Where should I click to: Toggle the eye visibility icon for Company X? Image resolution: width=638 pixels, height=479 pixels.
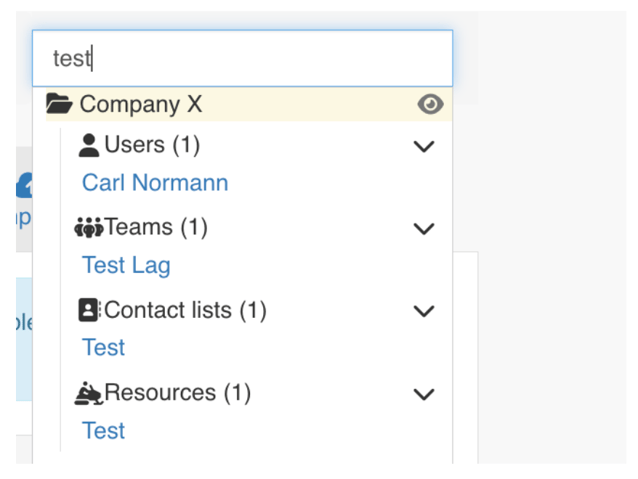coord(430,104)
